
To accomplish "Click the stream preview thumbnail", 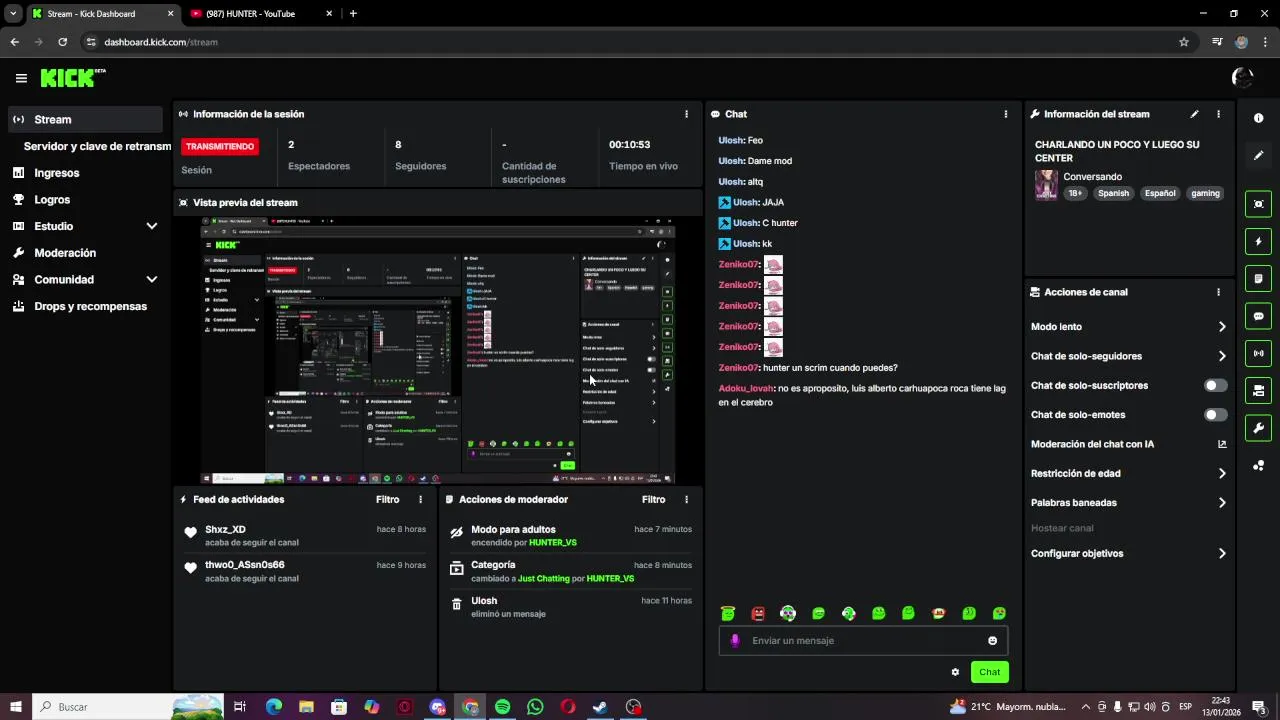I will click(437, 350).
